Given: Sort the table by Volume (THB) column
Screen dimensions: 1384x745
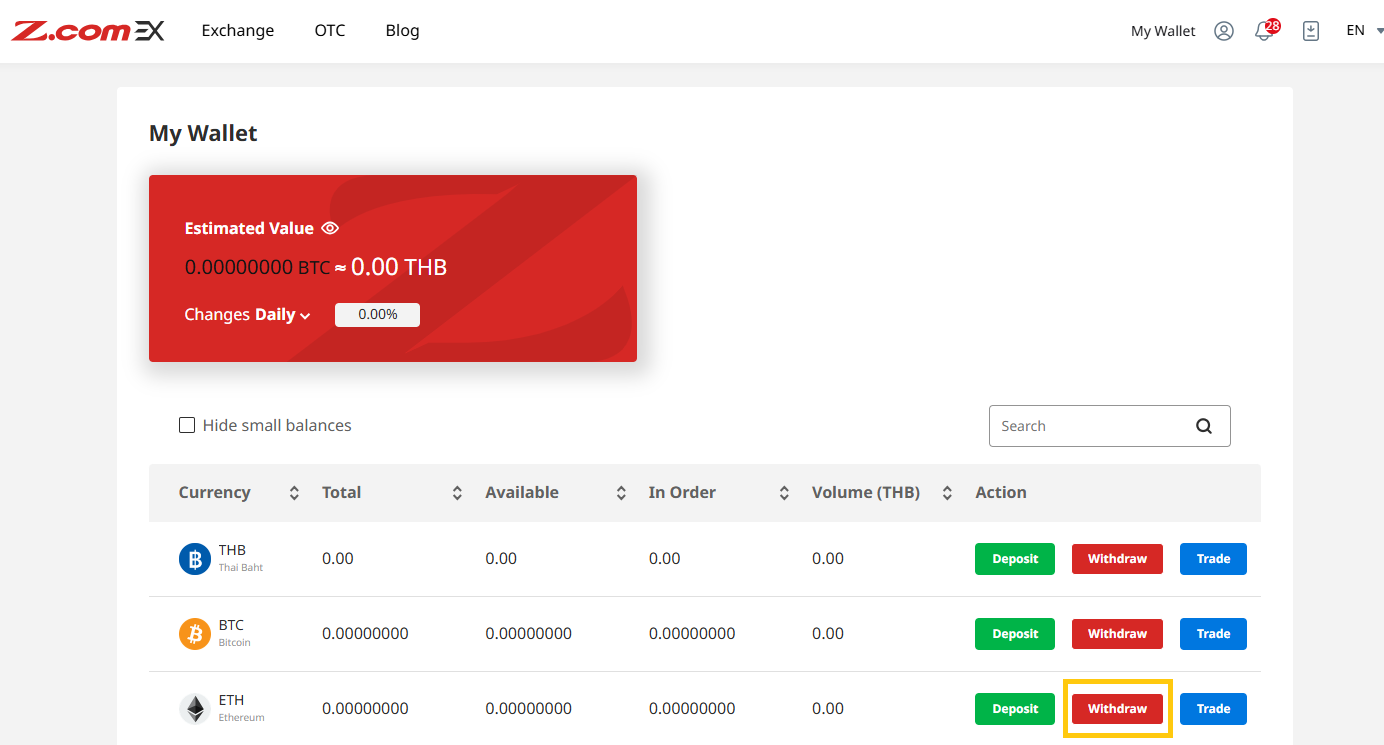Looking at the screenshot, I should pos(947,493).
